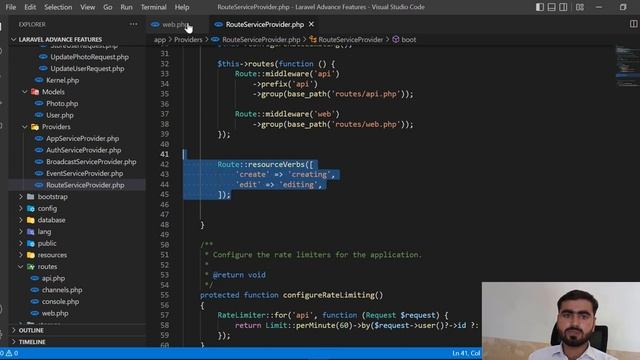Expand the public folder
640x360 pixels.
tap(21, 243)
